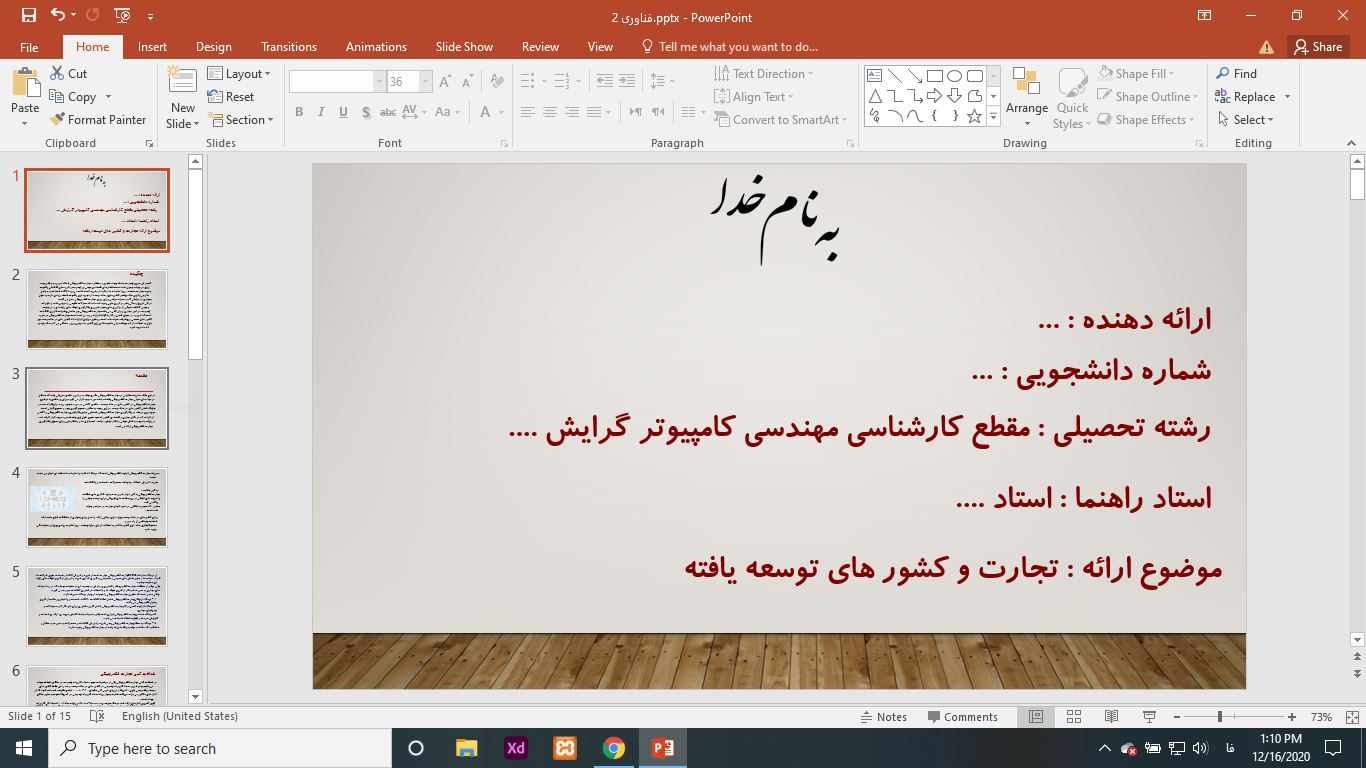Image resolution: width=1366 pixels, height=768 pixels.
Task: Toggle Normal view button in status bar
Action: coord(1036,717)
